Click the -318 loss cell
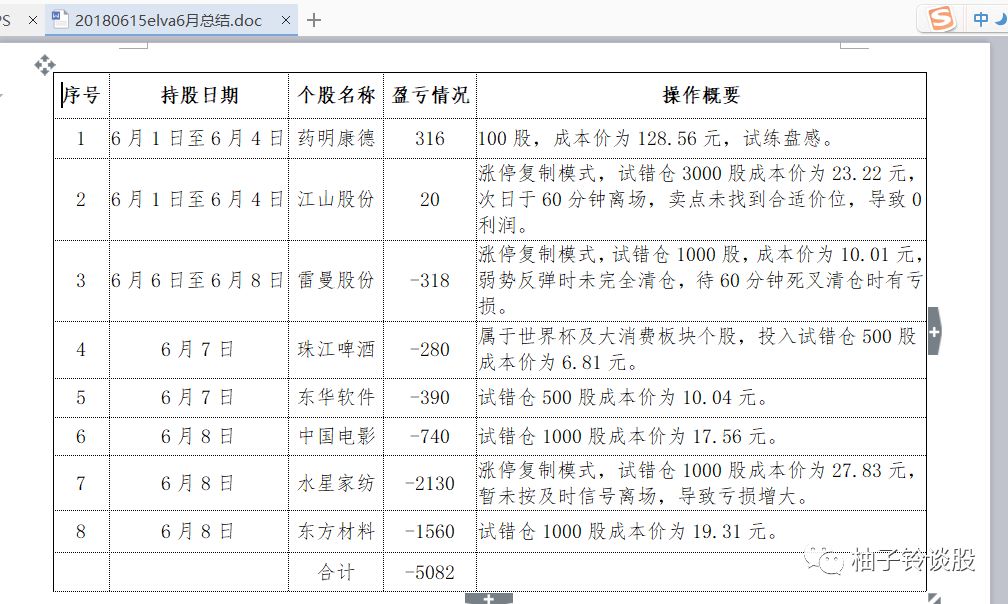1008x604 pixels. click(430, 281)
